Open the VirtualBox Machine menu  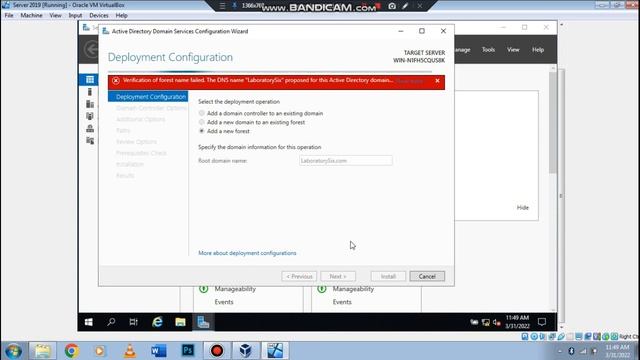pos(31,15)
